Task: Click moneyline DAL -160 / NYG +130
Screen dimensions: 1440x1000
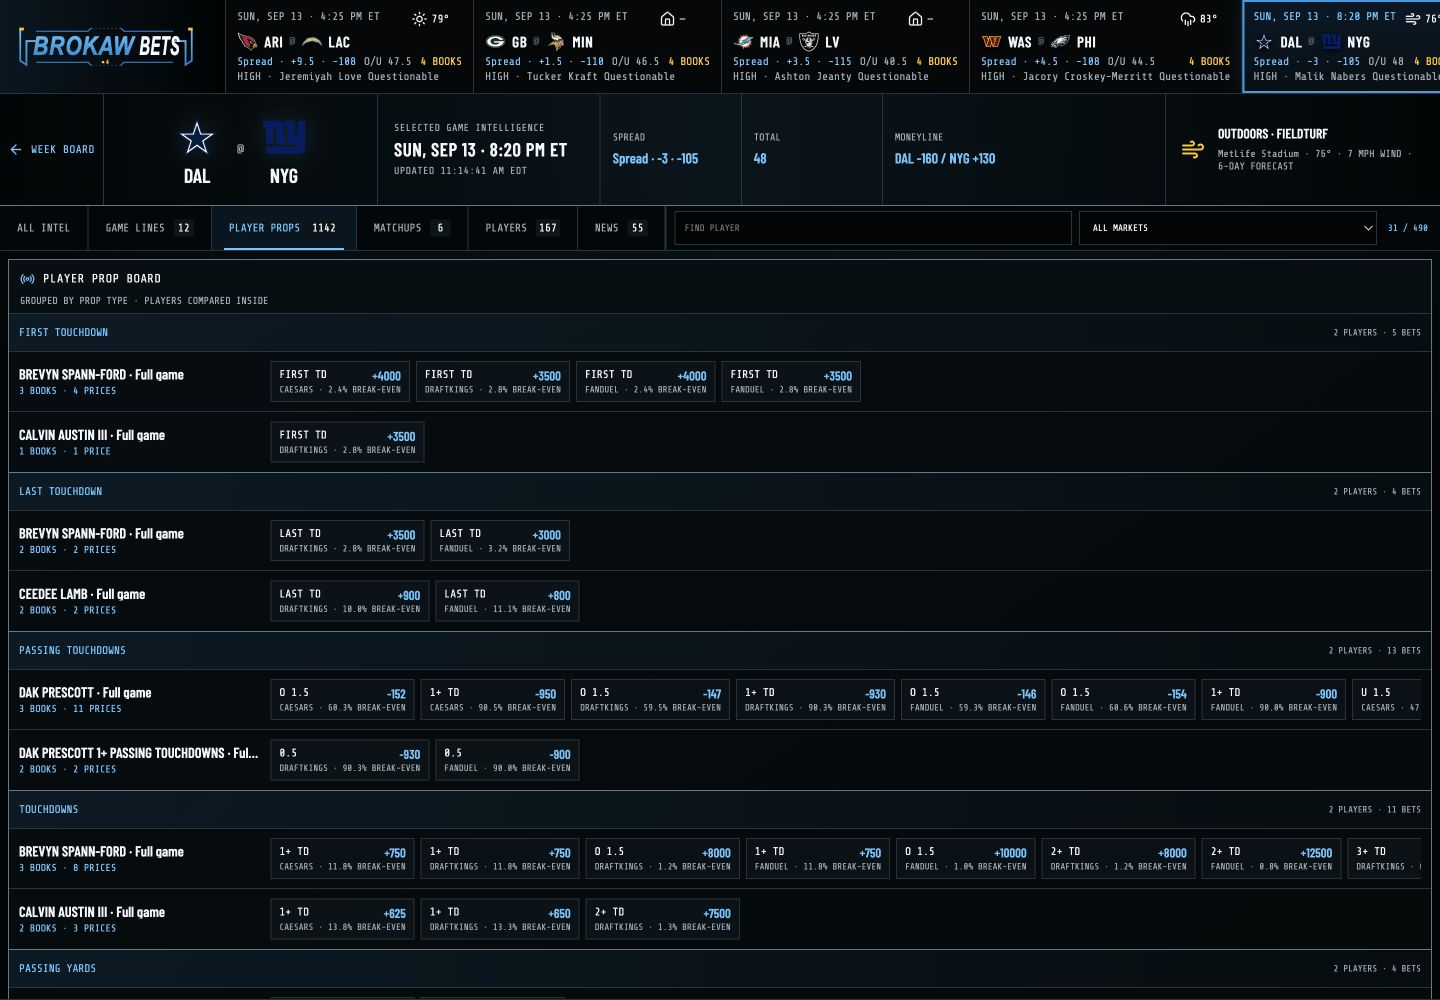Action: [x=945, y=159]
